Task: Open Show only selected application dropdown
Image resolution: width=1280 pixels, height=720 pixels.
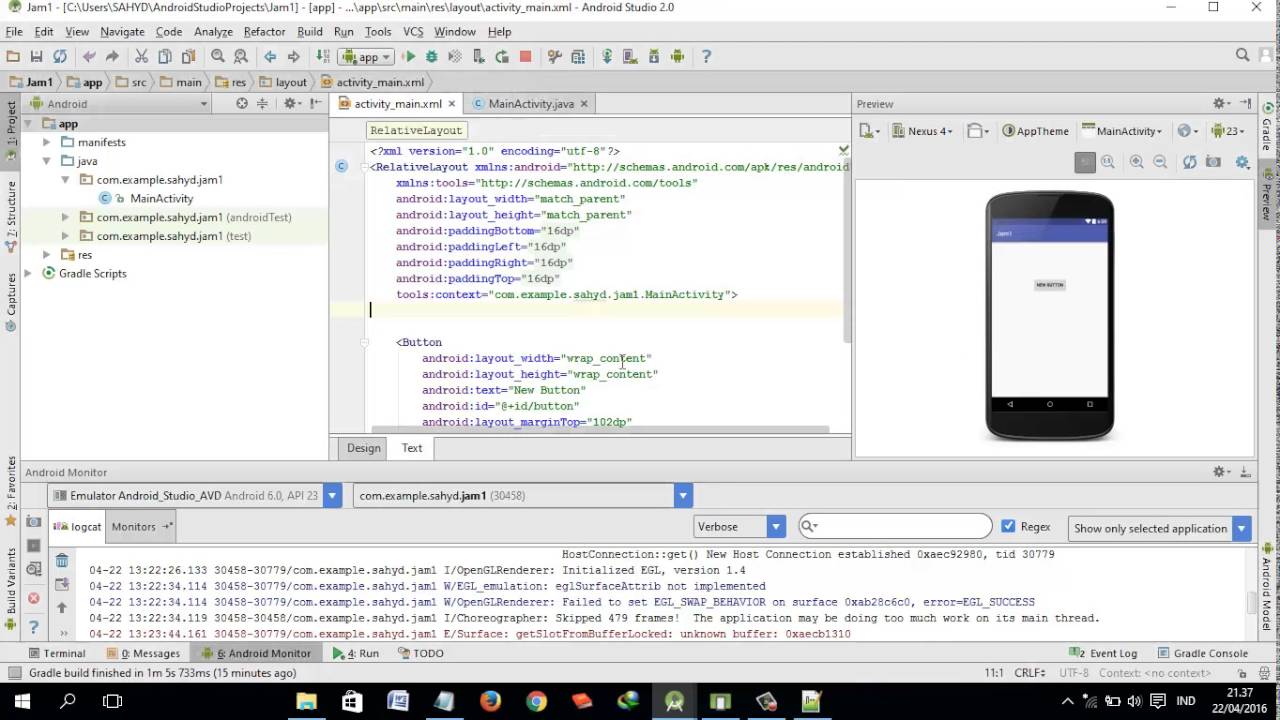Action: (1160, 528)
